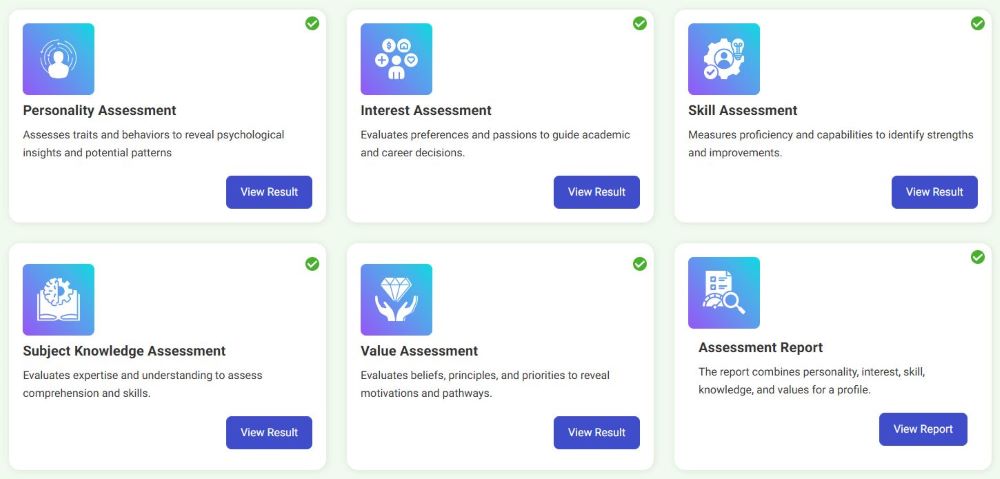Click the green checkmark on Interest Assessment
Image resolution: width=1000 pixels, height=479 pixels.
coord(640,23)
